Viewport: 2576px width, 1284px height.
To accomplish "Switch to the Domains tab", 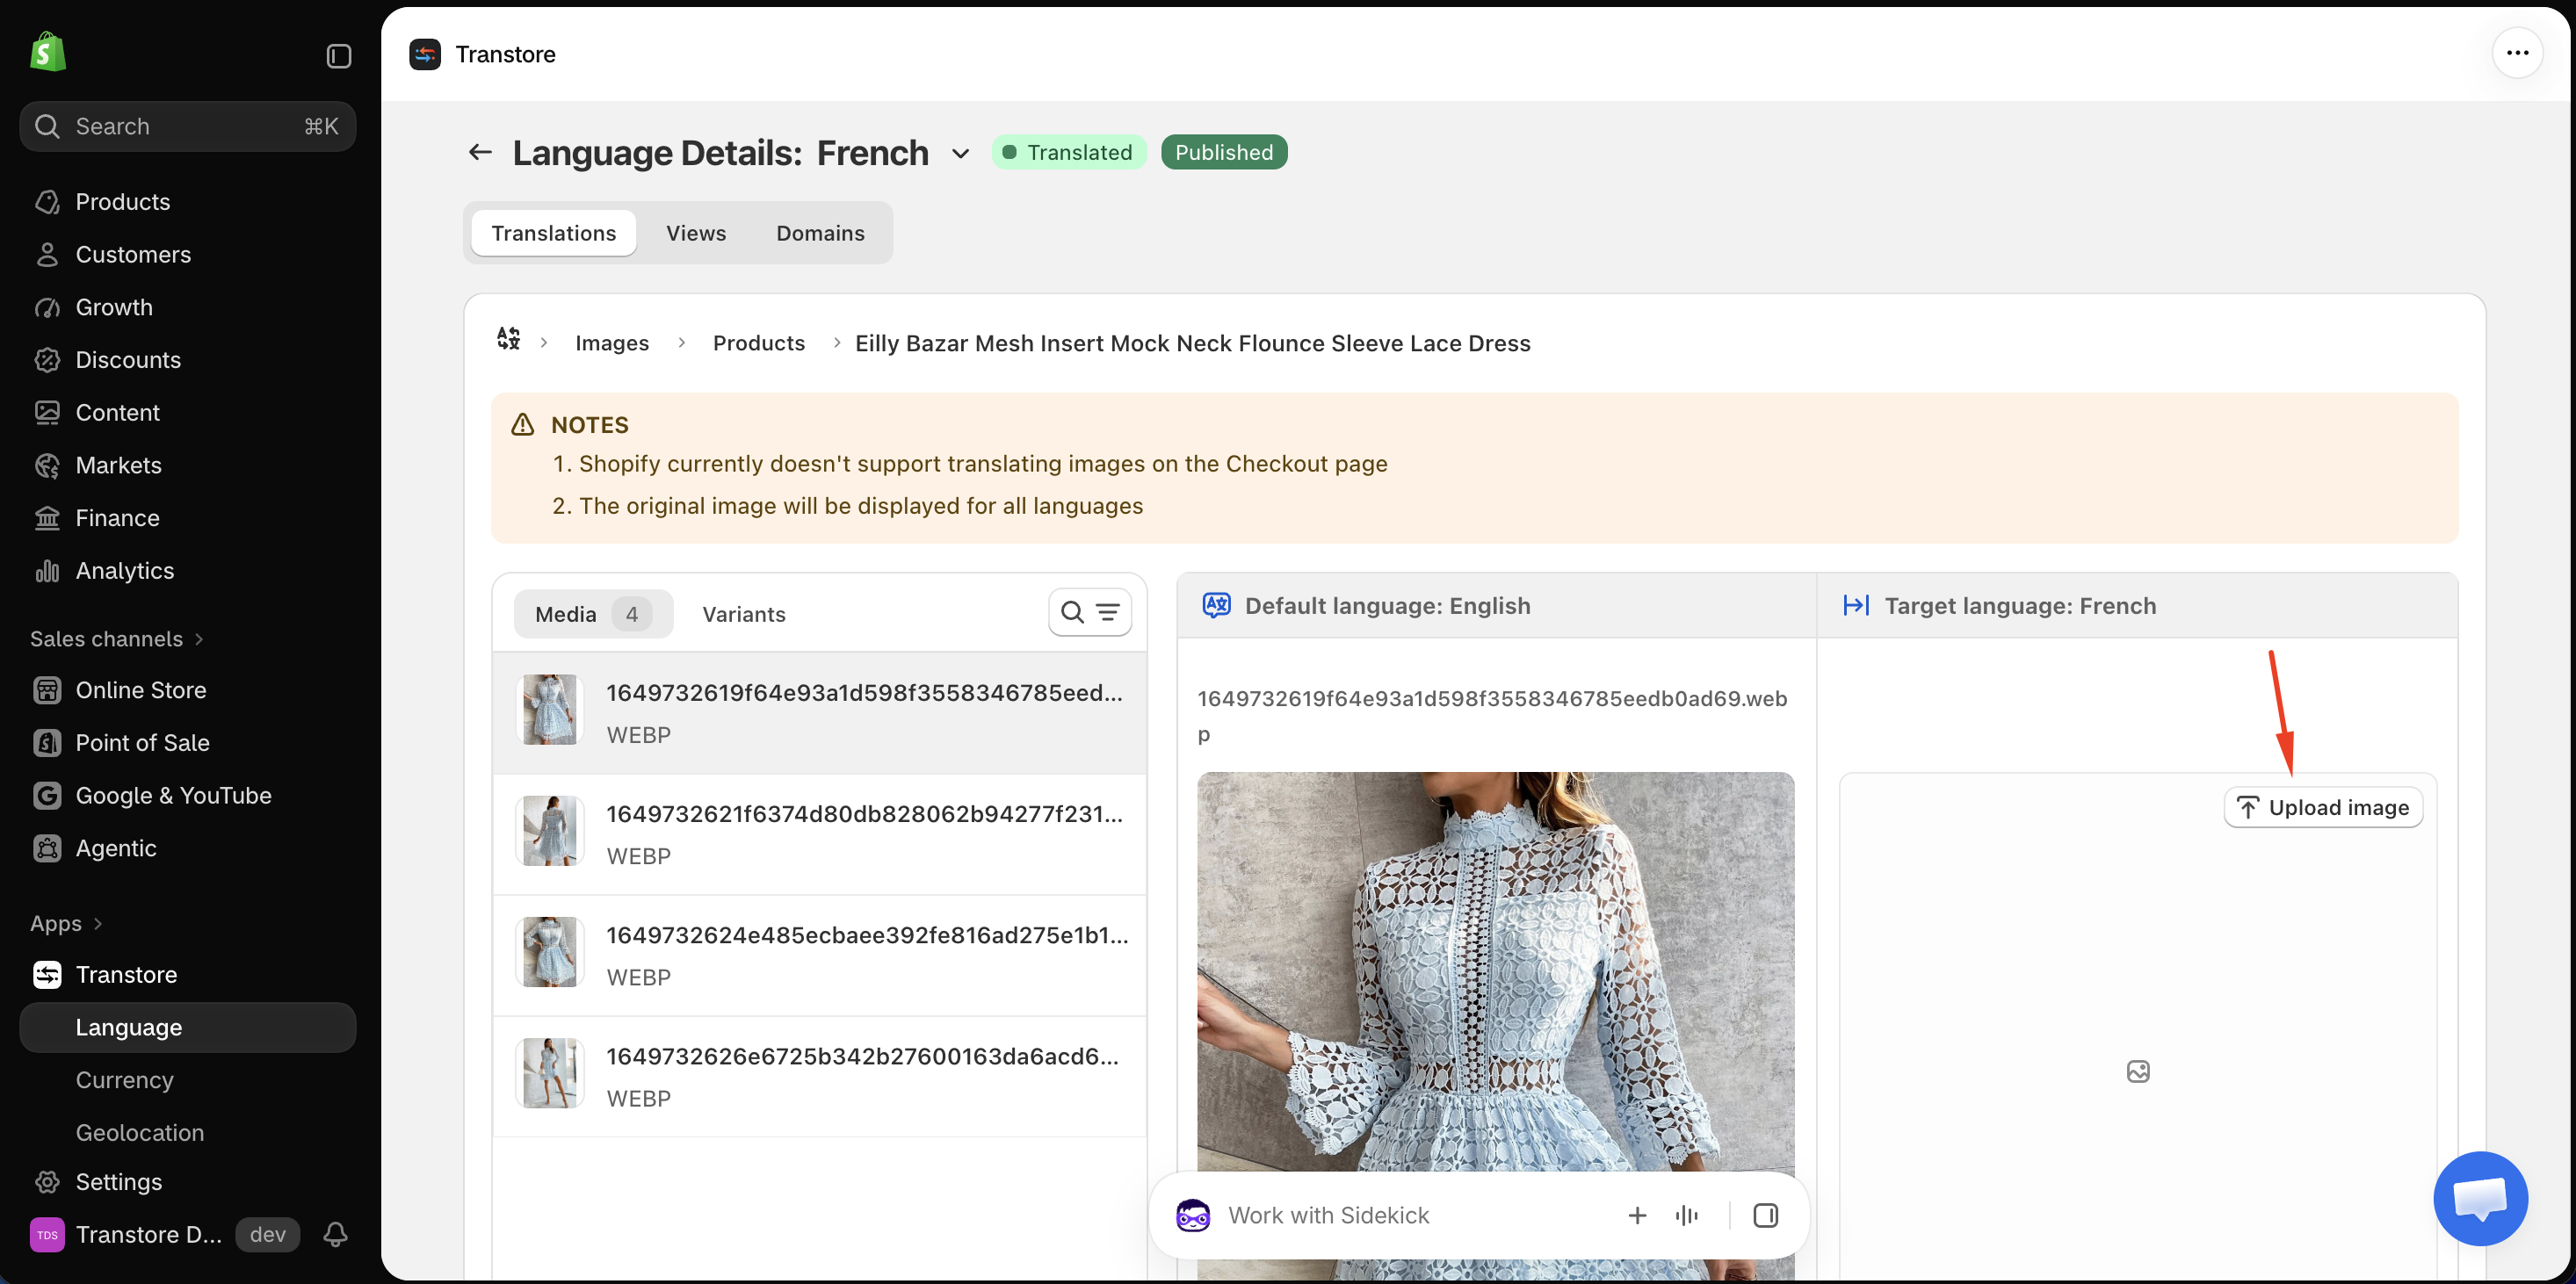I will coord(820,233).
